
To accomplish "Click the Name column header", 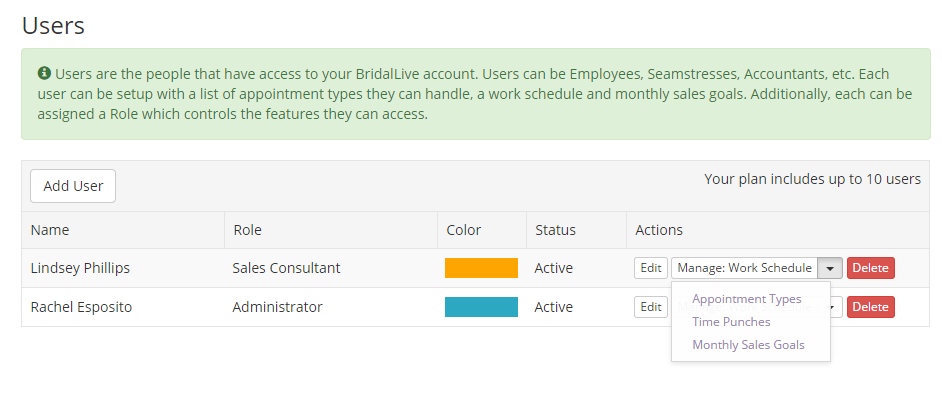I will 50,230.
